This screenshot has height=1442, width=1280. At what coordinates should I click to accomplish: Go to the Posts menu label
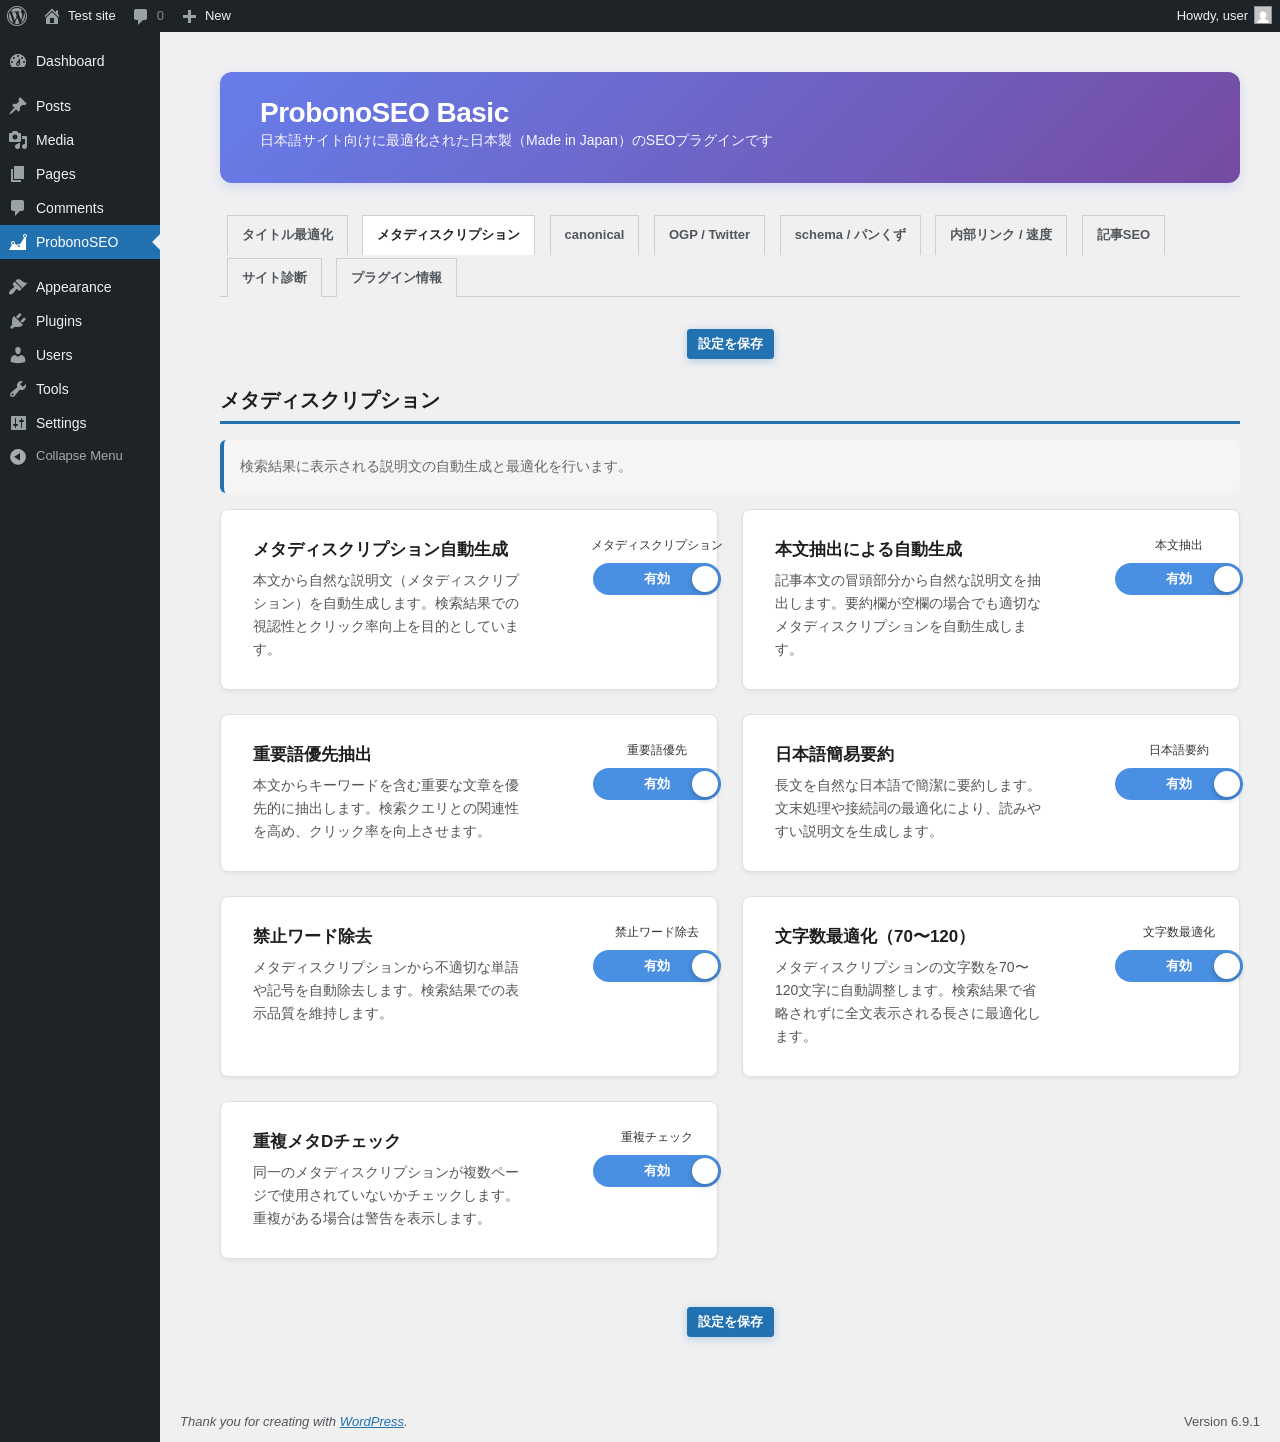point(53,106)
